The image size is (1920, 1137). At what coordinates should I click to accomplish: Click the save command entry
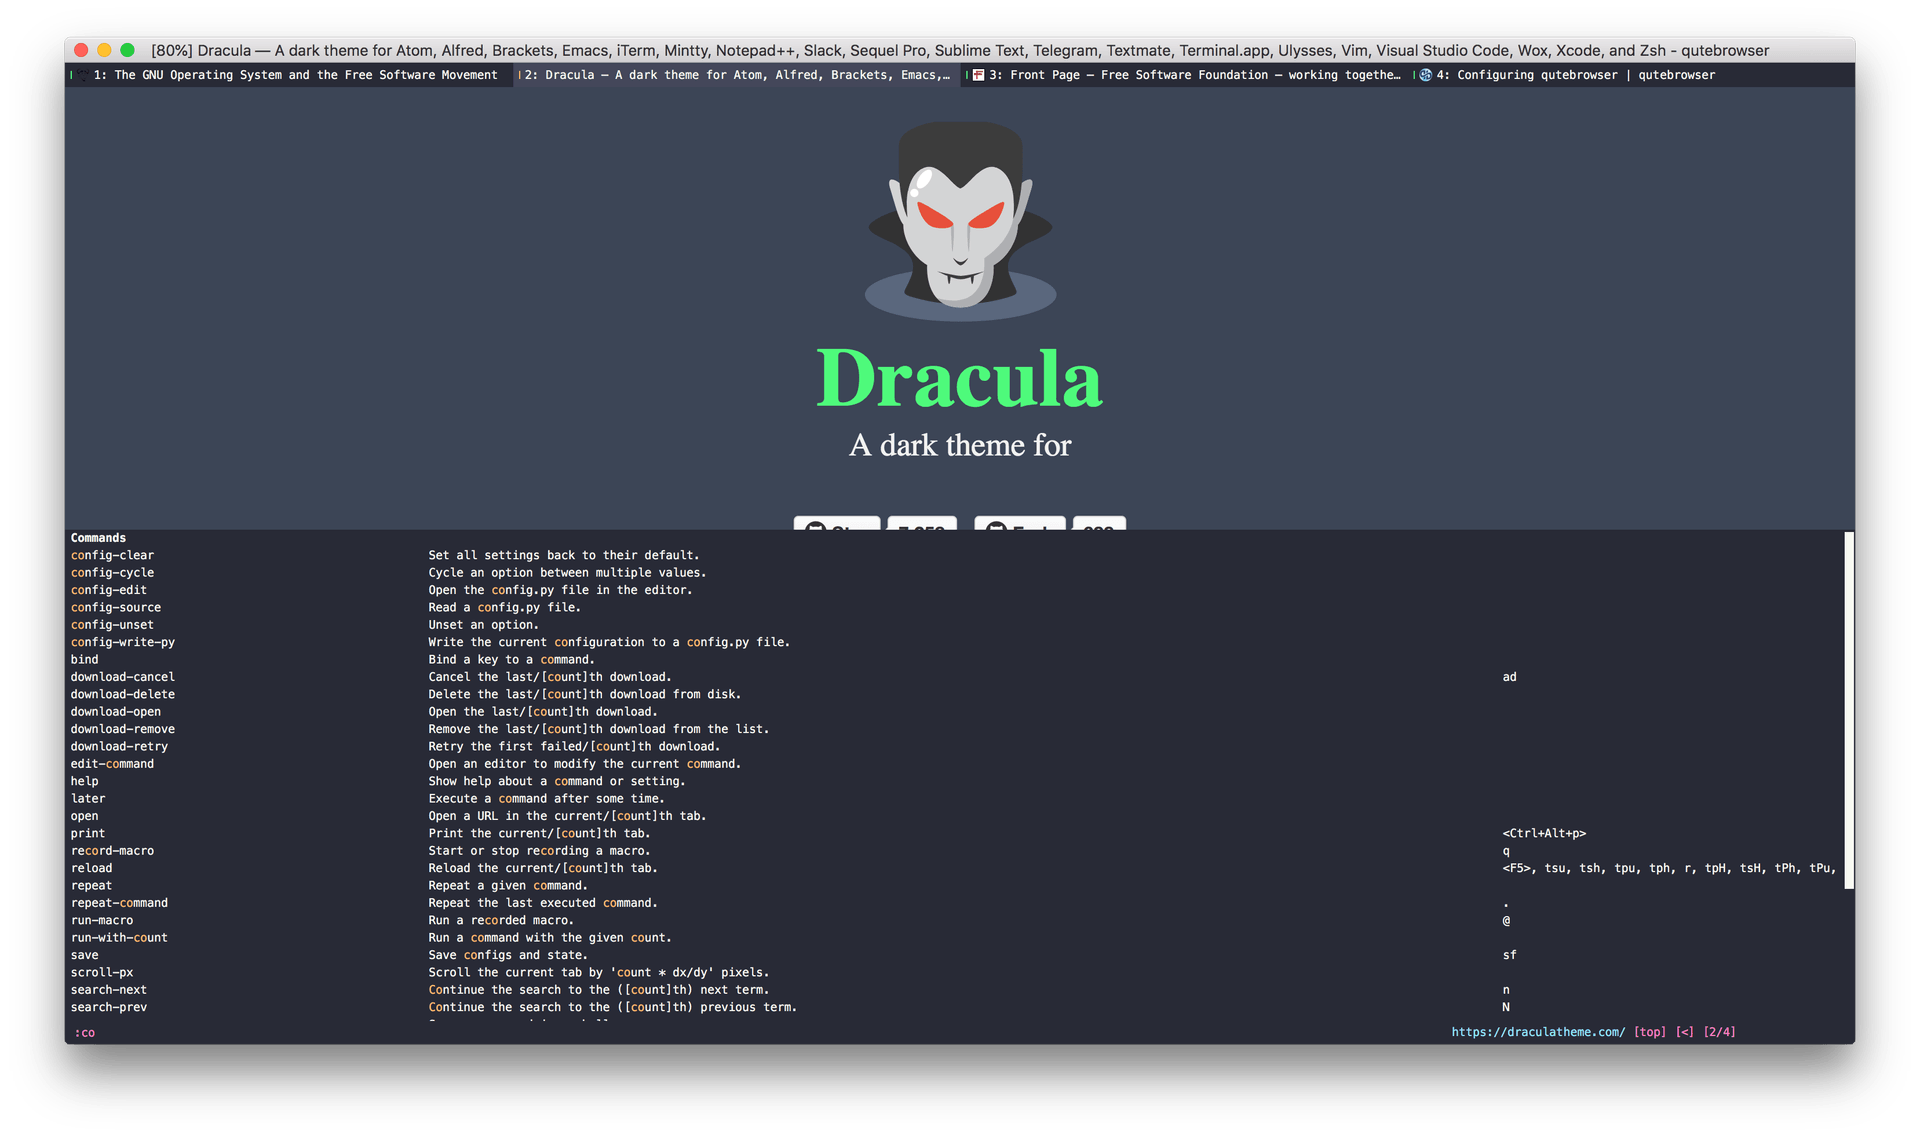point(84,954)
